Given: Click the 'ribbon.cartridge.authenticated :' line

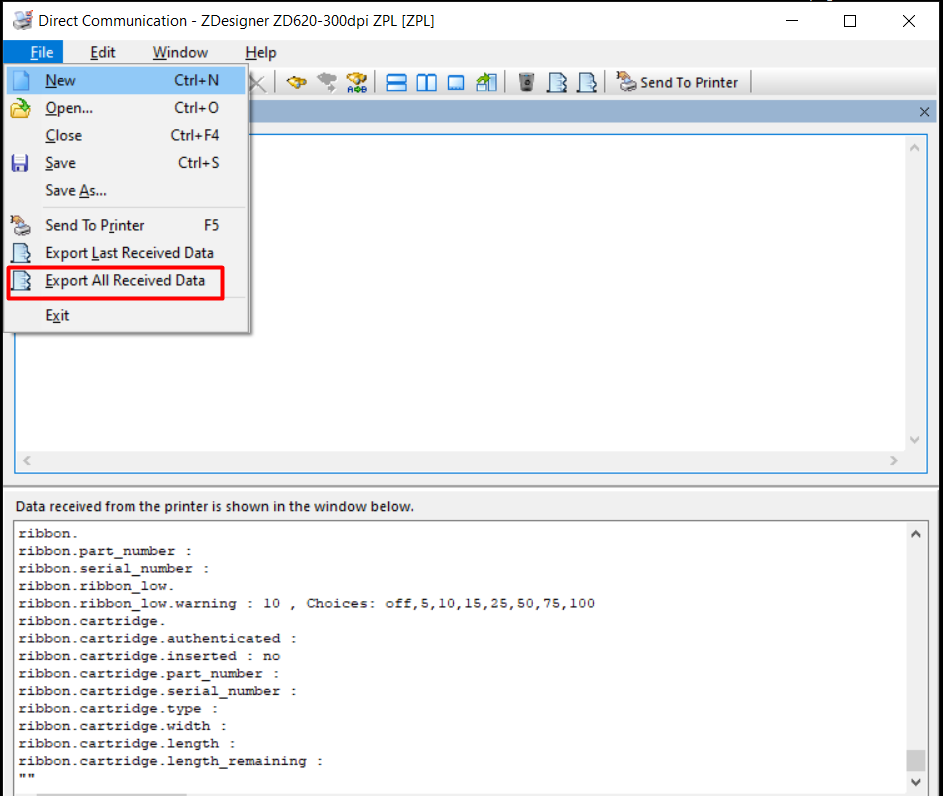Looking at the screenshot, I should (x=158, y=638).
